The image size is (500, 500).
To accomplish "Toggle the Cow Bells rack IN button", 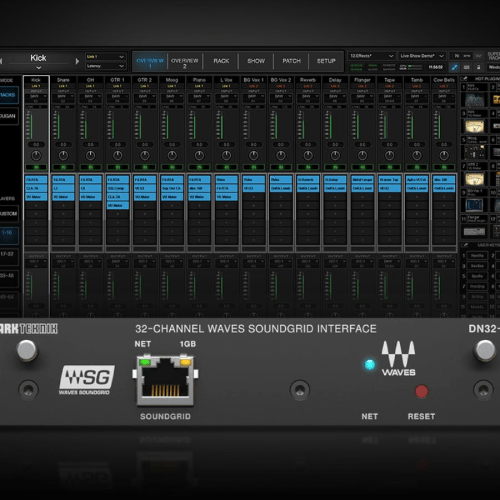I will pyautogui.click(x=444, y=167).
